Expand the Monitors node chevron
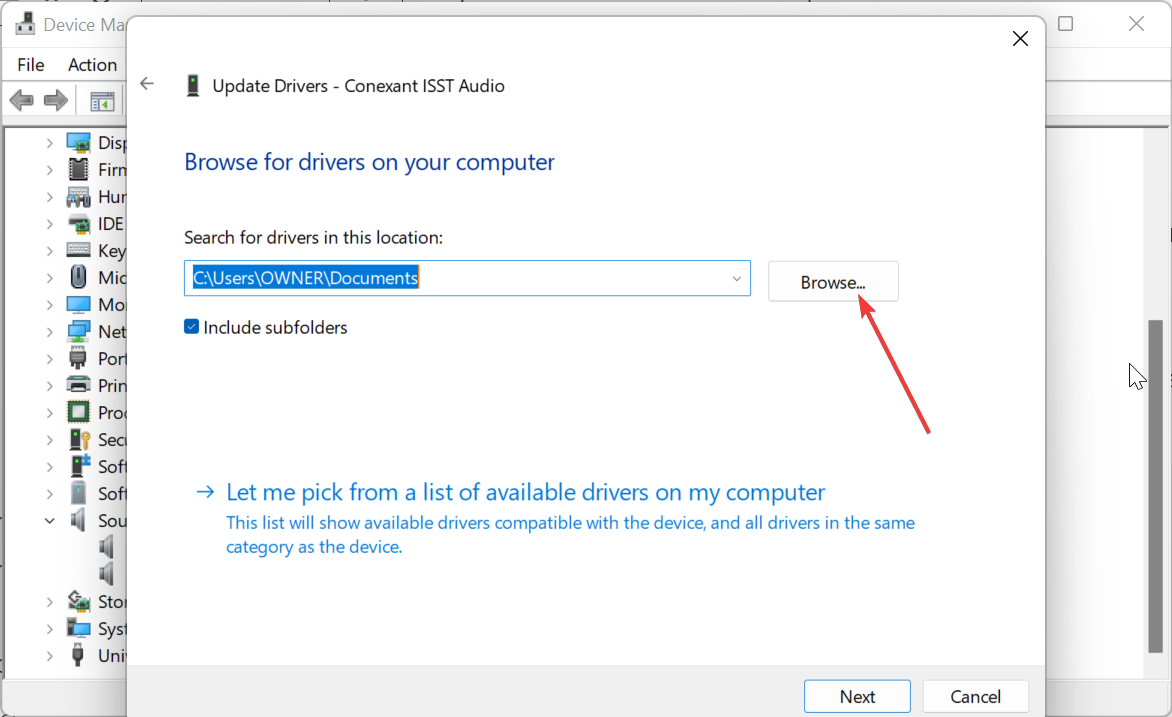This screenshot has height=717, width=1172. coord(49,304)
